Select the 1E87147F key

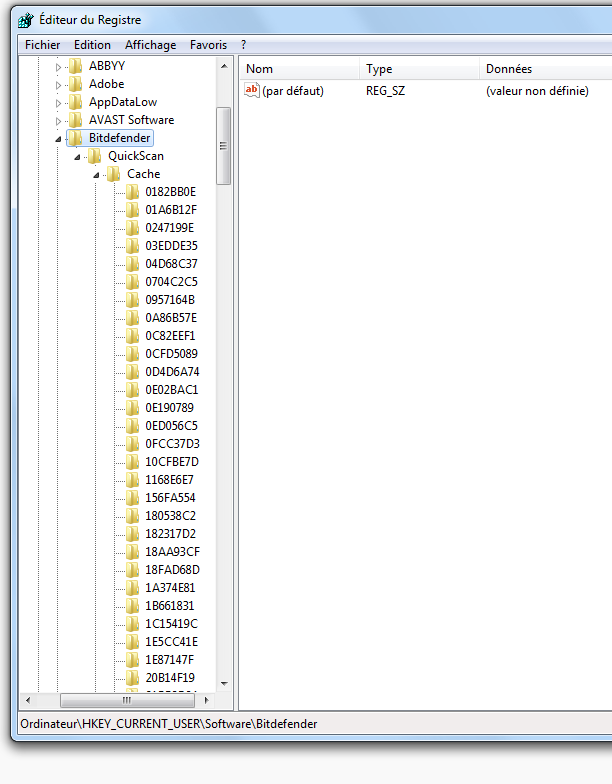coord(170,660)
